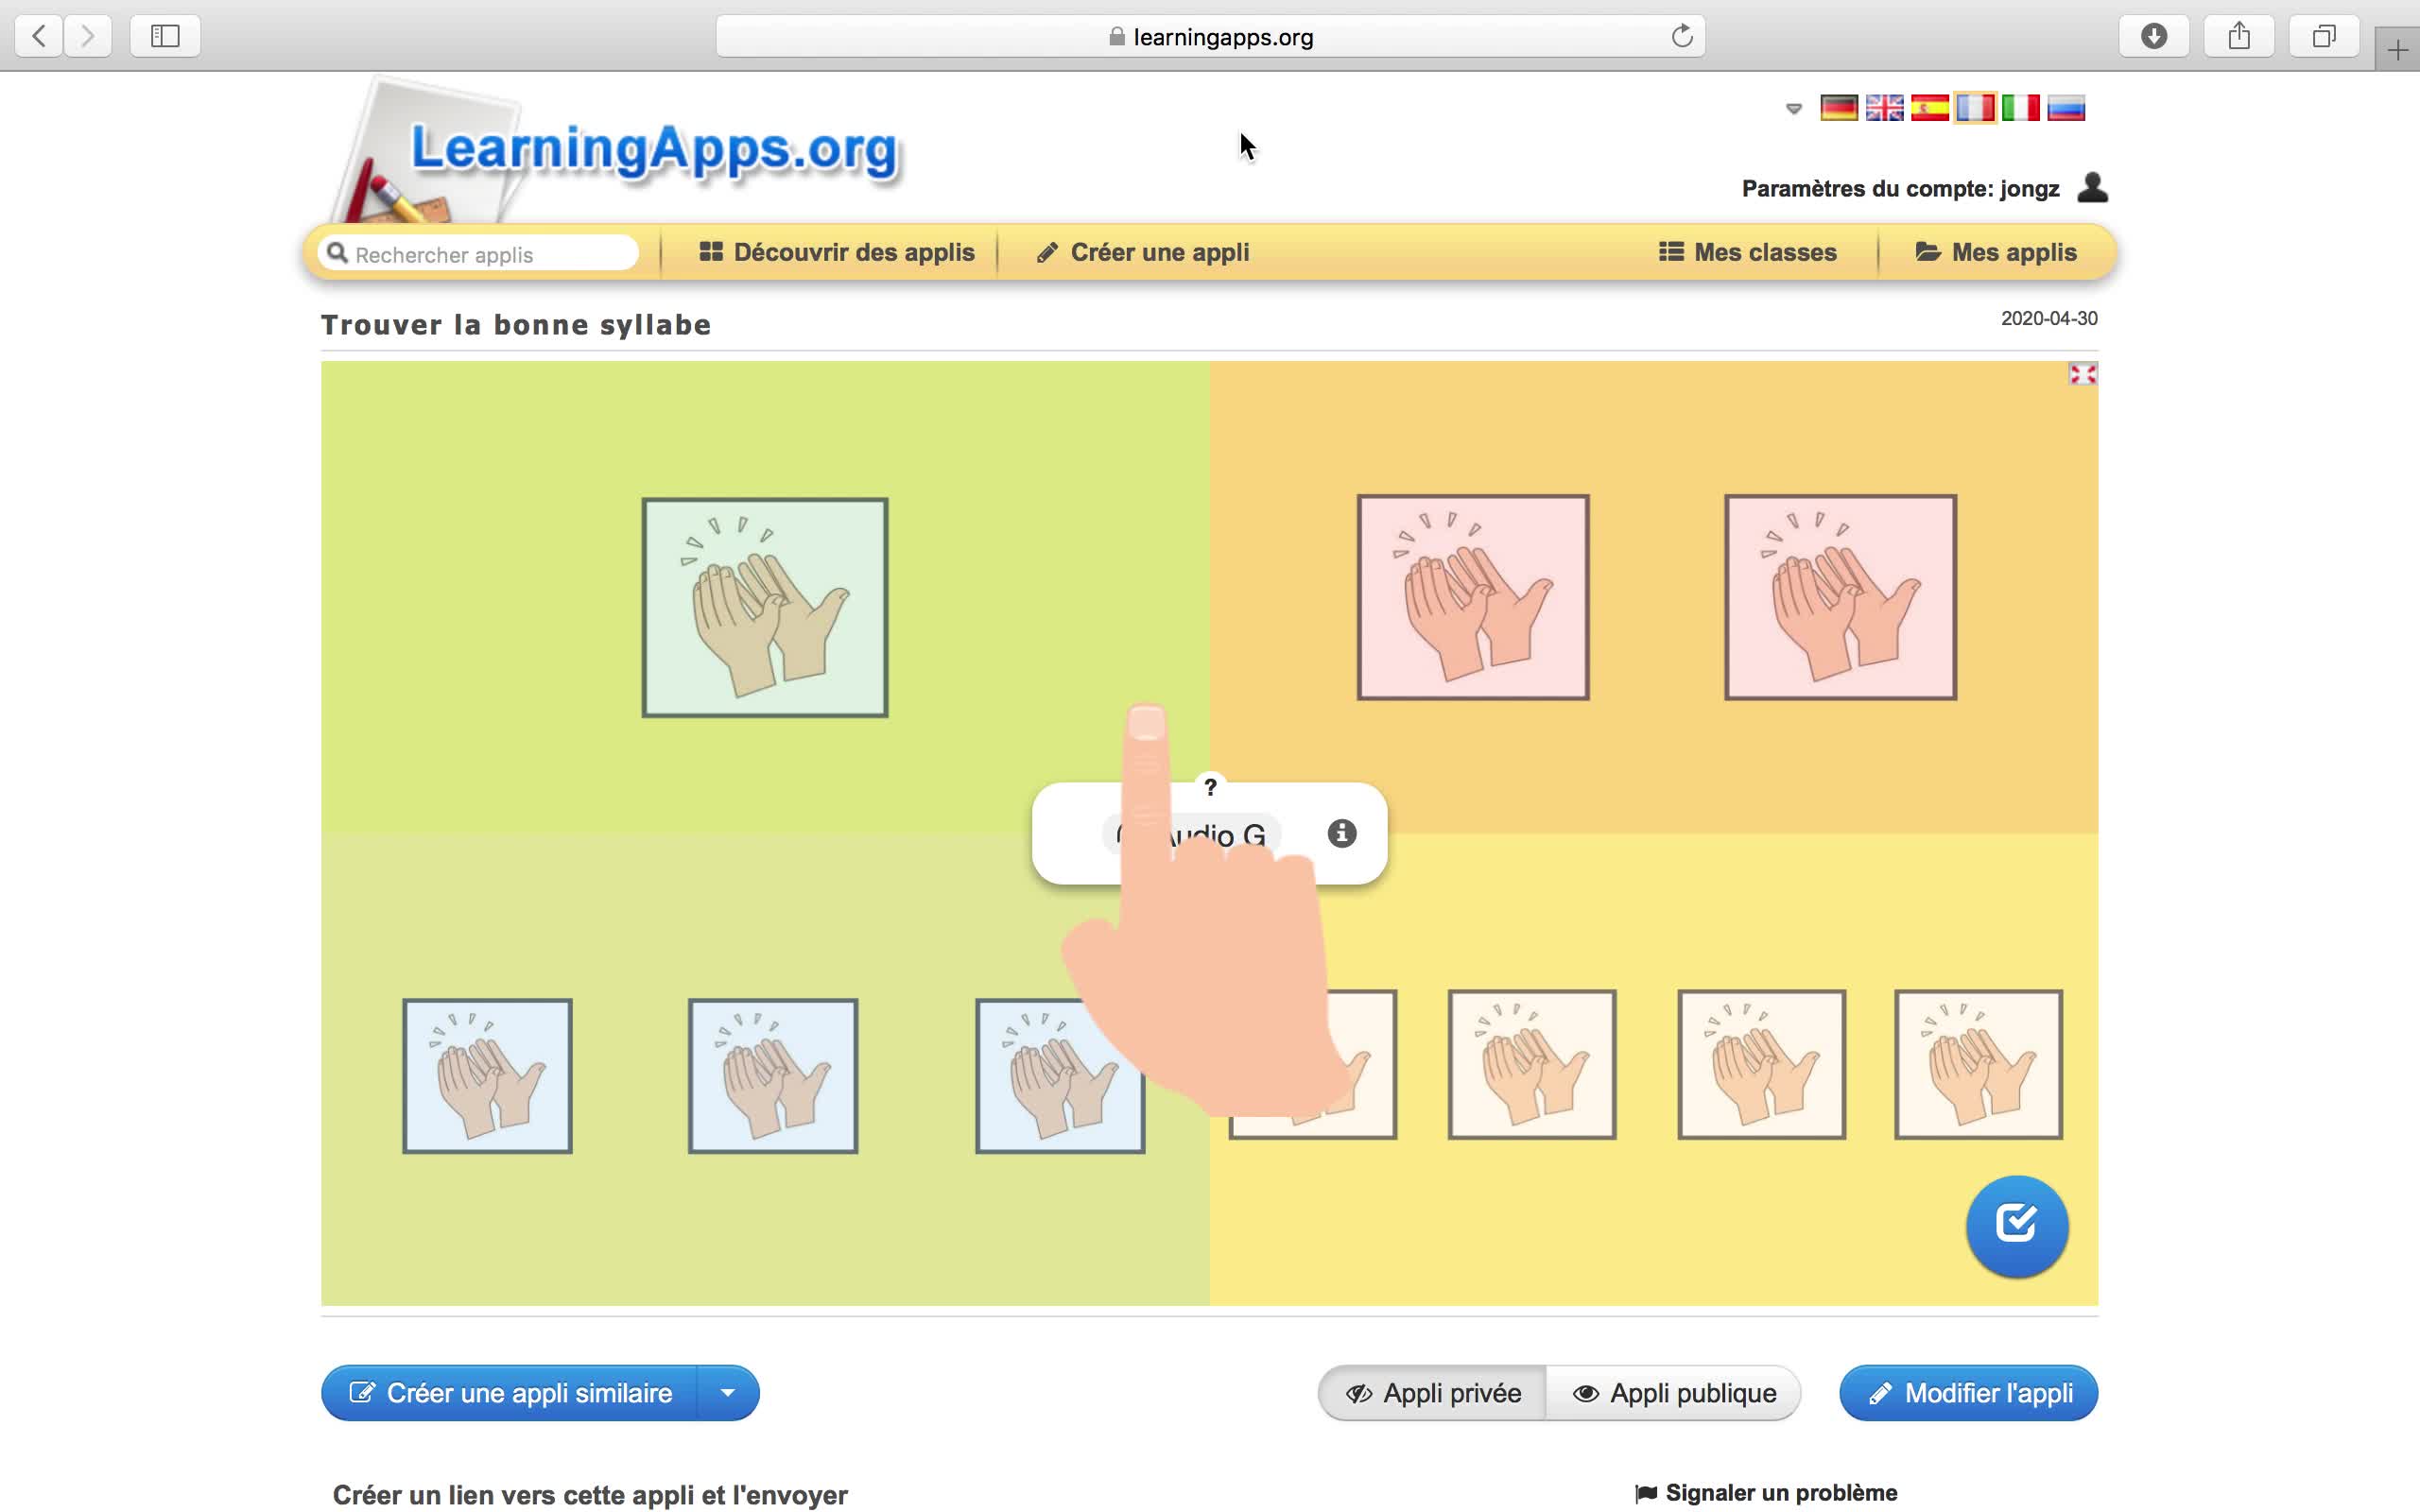Click the Rechercher applis search field
Screen dimensions: 2420x1512
point(480,254)
